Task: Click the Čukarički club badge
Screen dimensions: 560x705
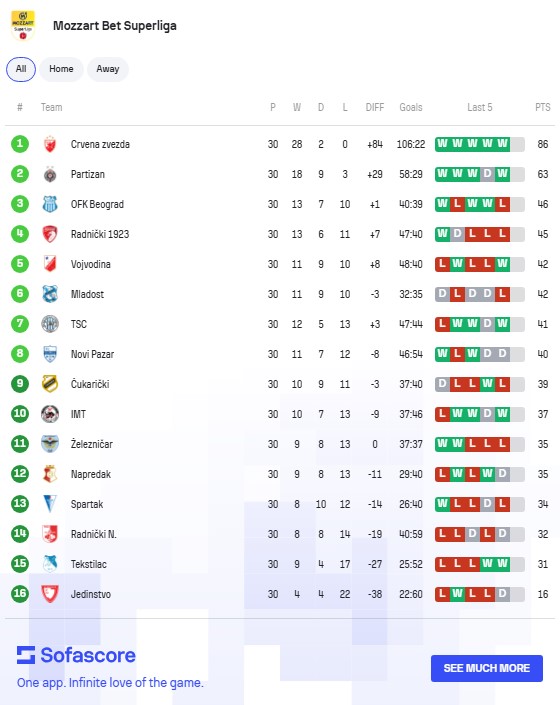Action: [50, 384]
